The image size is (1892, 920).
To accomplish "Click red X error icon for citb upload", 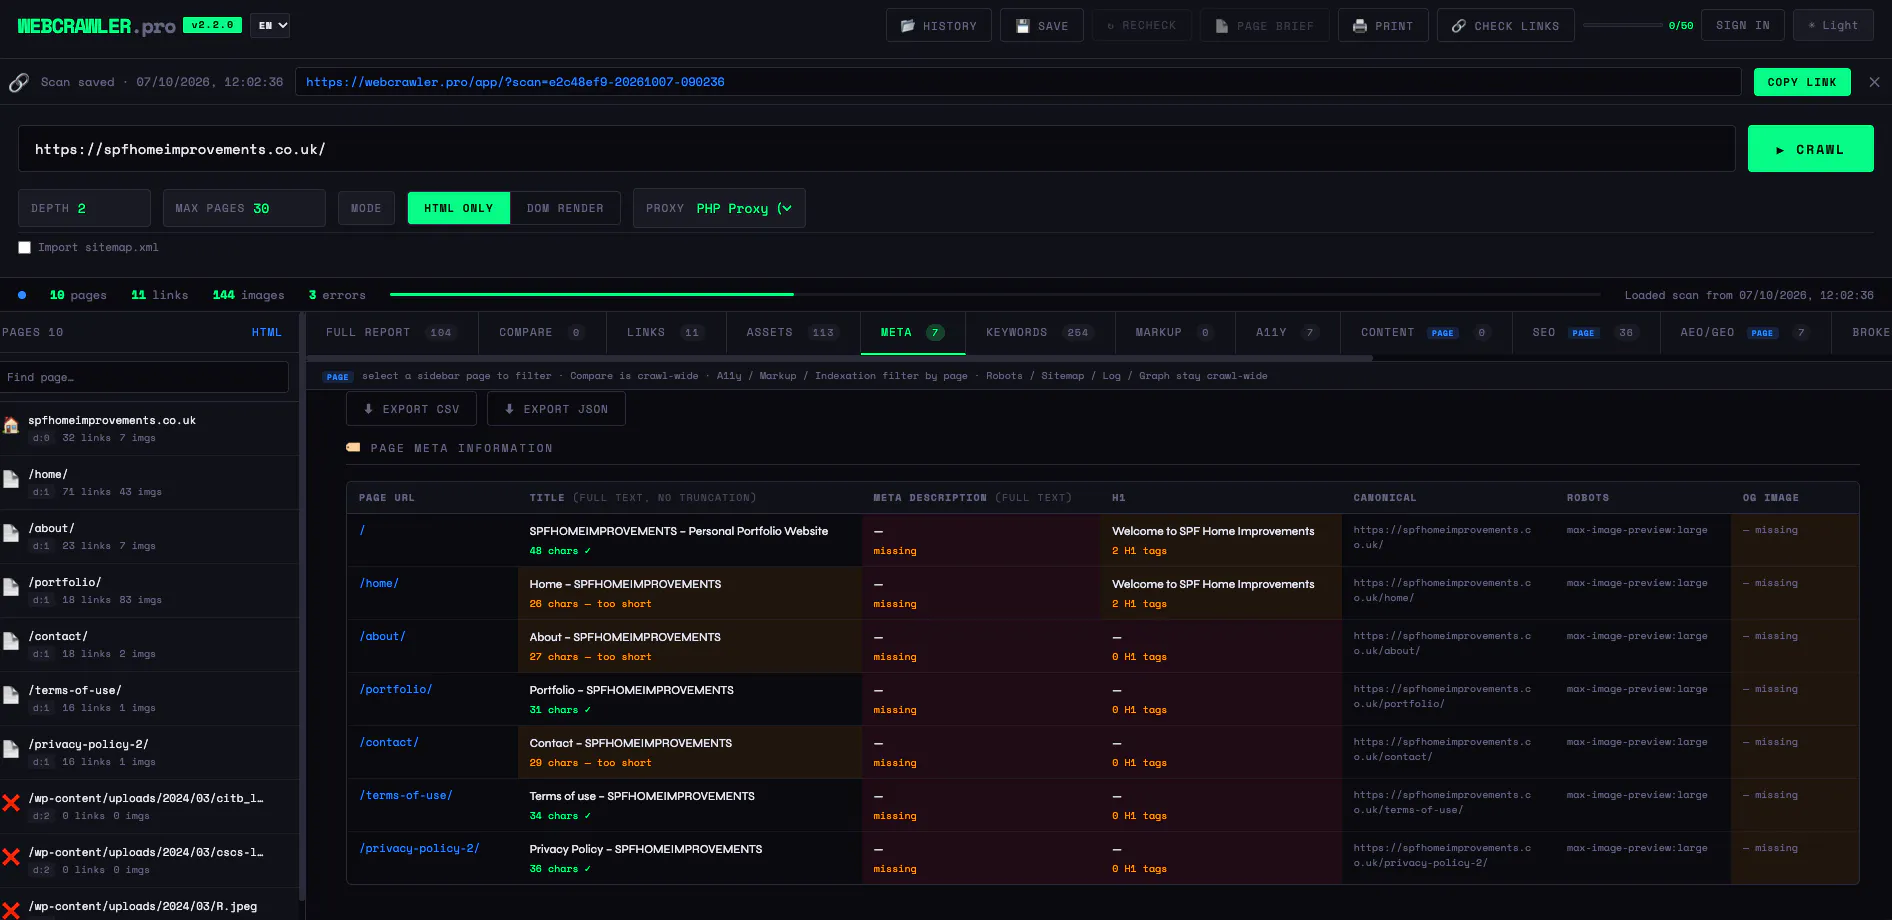I will (x=11, y=803).
